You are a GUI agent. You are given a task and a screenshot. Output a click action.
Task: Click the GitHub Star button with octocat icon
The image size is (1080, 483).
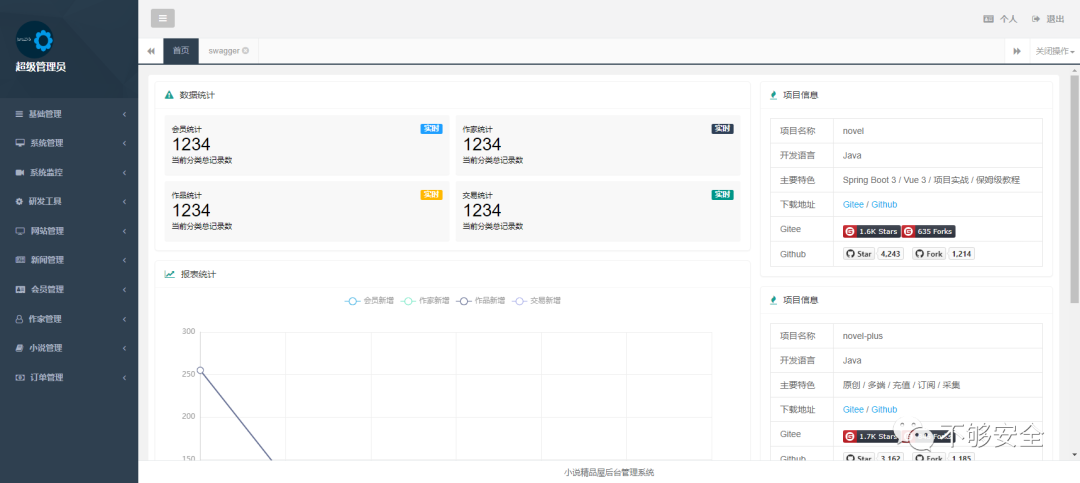coord(859,254)
